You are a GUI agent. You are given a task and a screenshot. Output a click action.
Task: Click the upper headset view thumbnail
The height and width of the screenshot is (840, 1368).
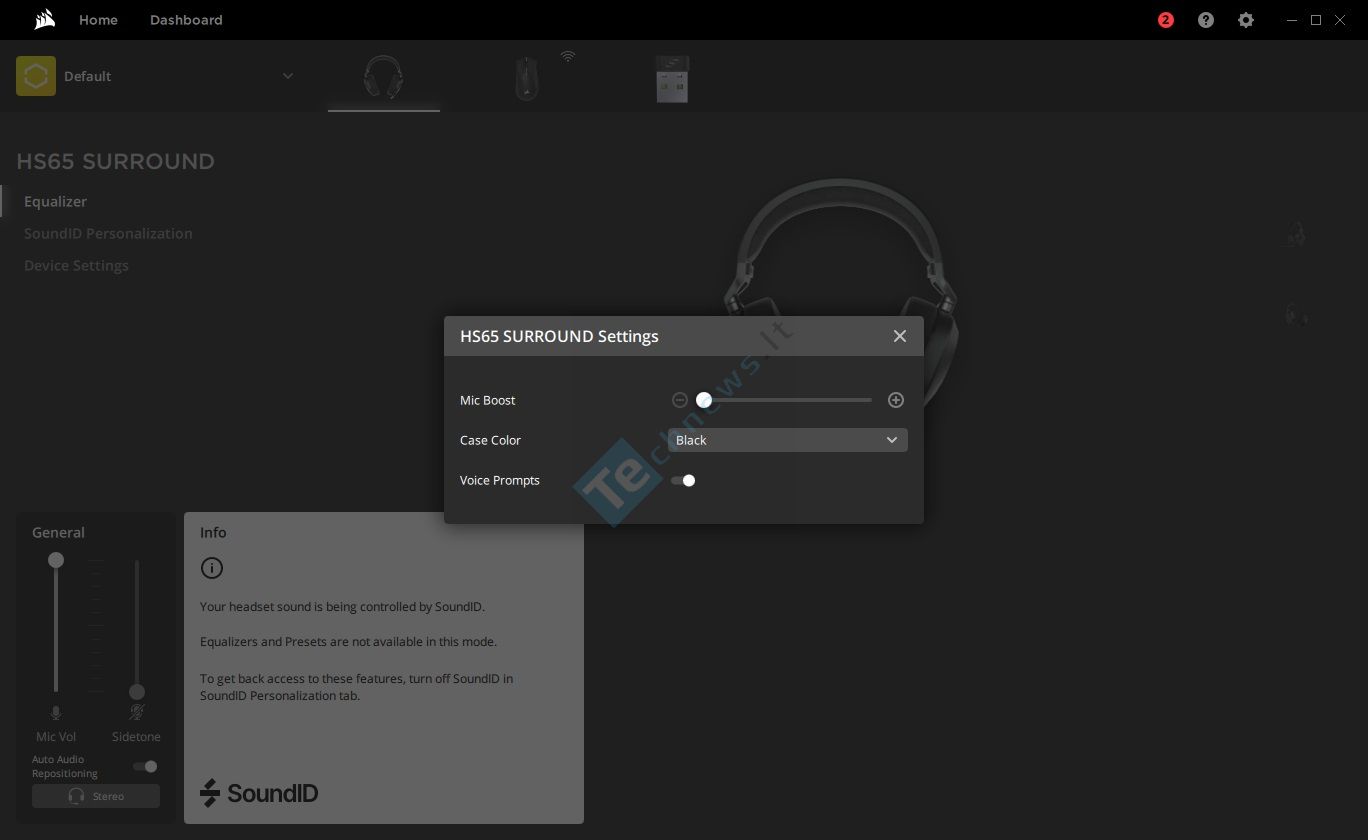point(1296,235)
